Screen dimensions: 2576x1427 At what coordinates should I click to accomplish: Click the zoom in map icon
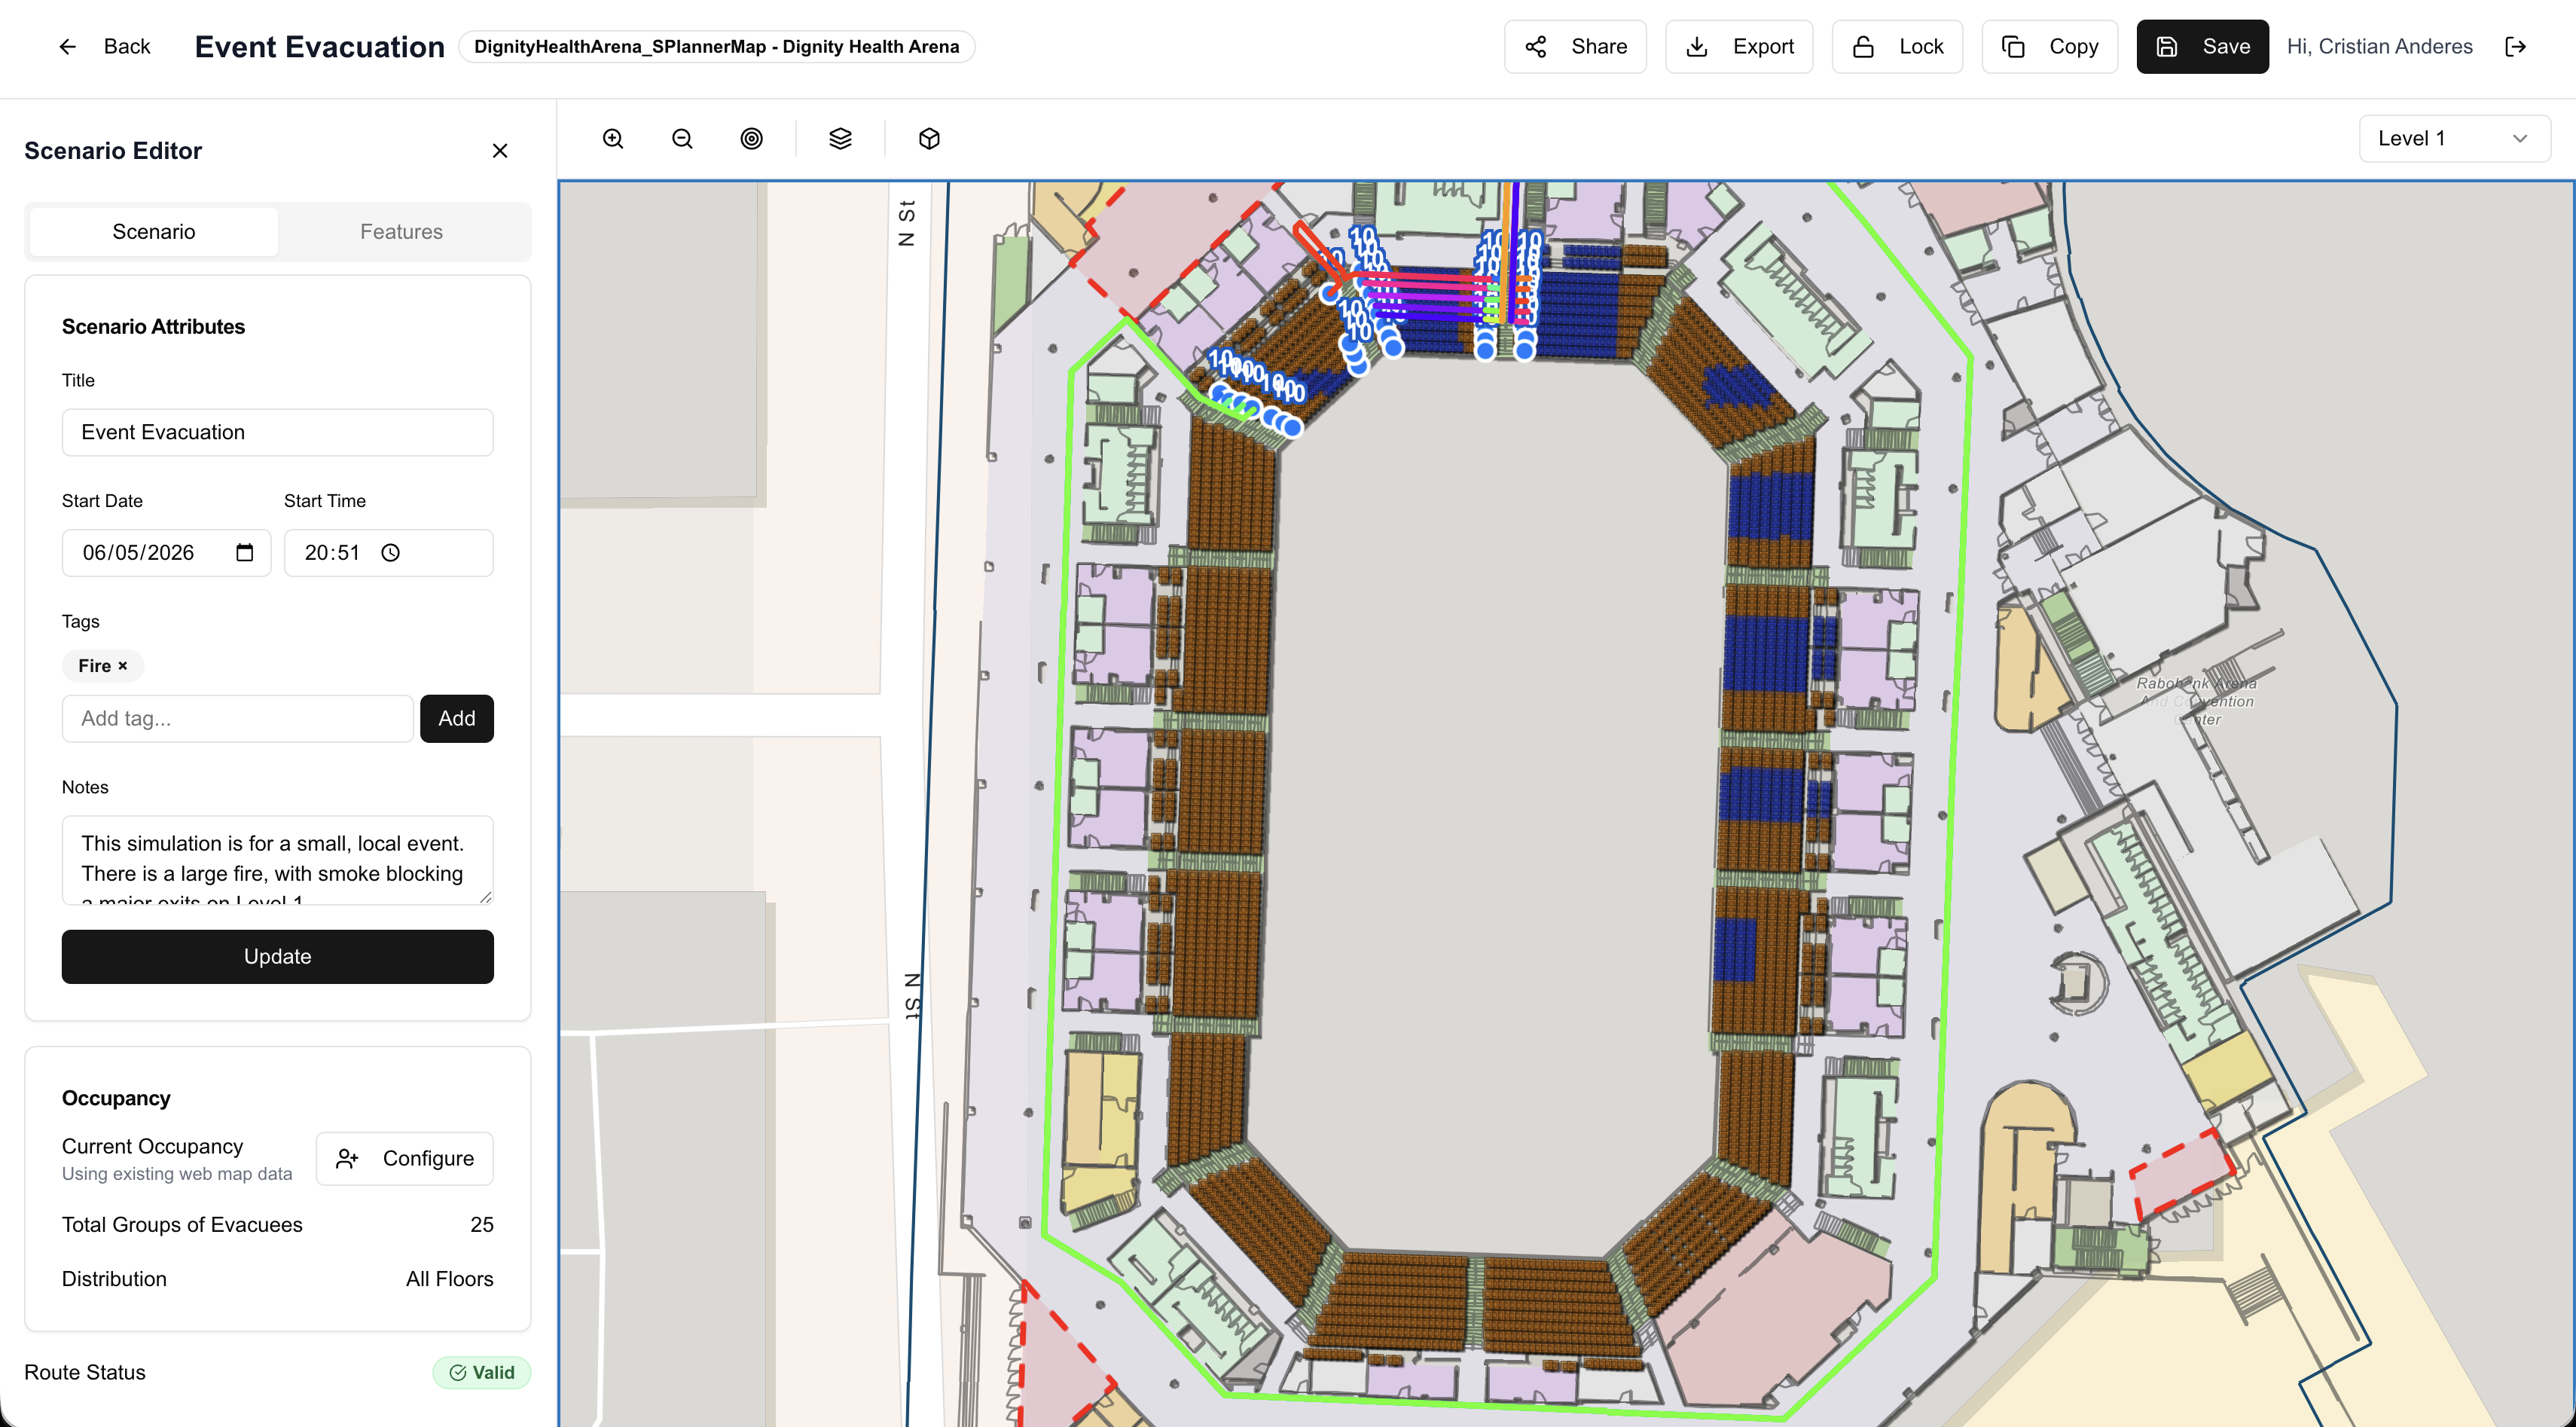point(613,139)
